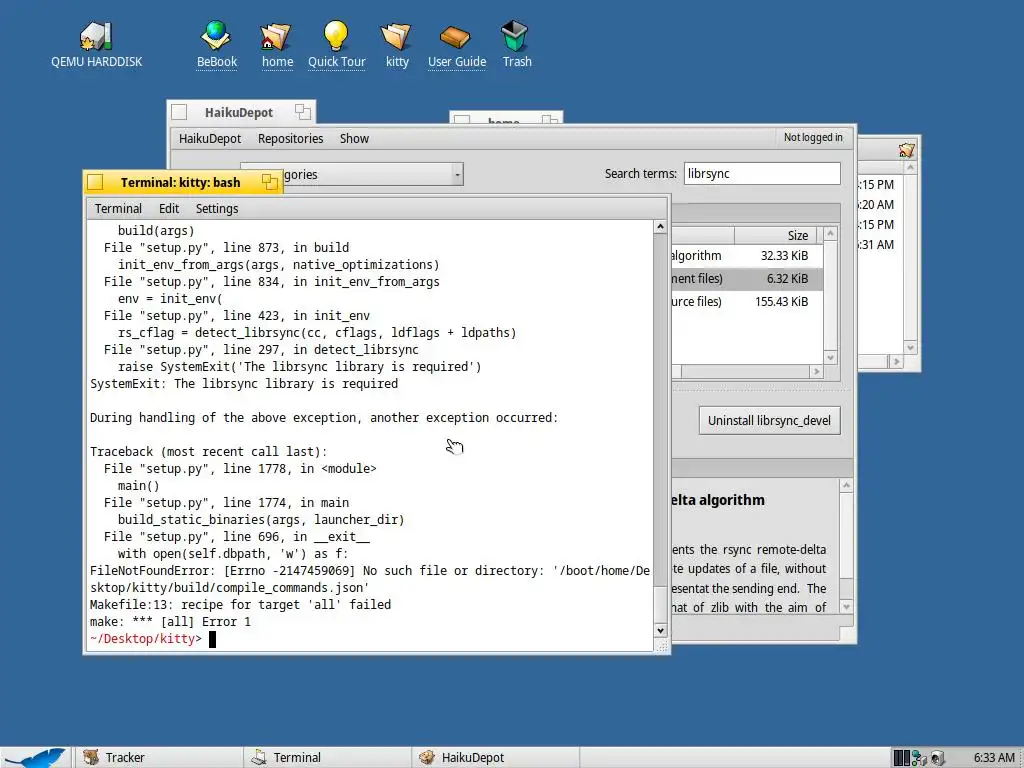This screenshot has height=768, width=1024.
Task: Open the Settings menu in Terminal
Action: pyautogui.click(x=217, y=208)
